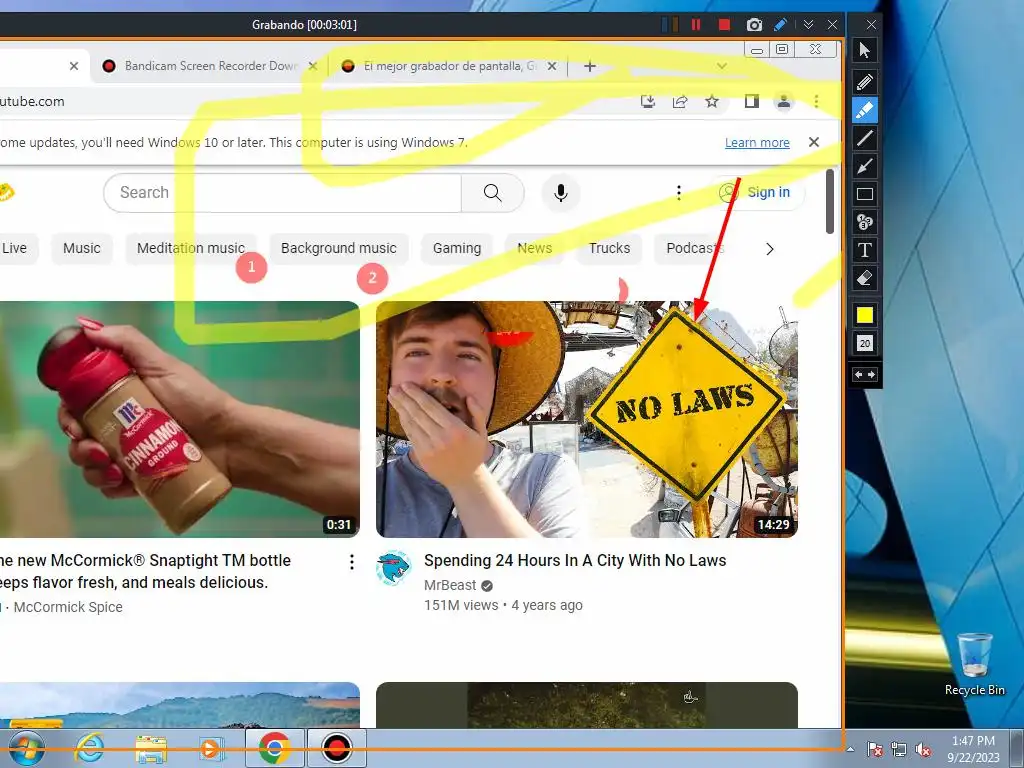
Task: Take a screenshot with camera icon
Action: click(x=754, y=25)
